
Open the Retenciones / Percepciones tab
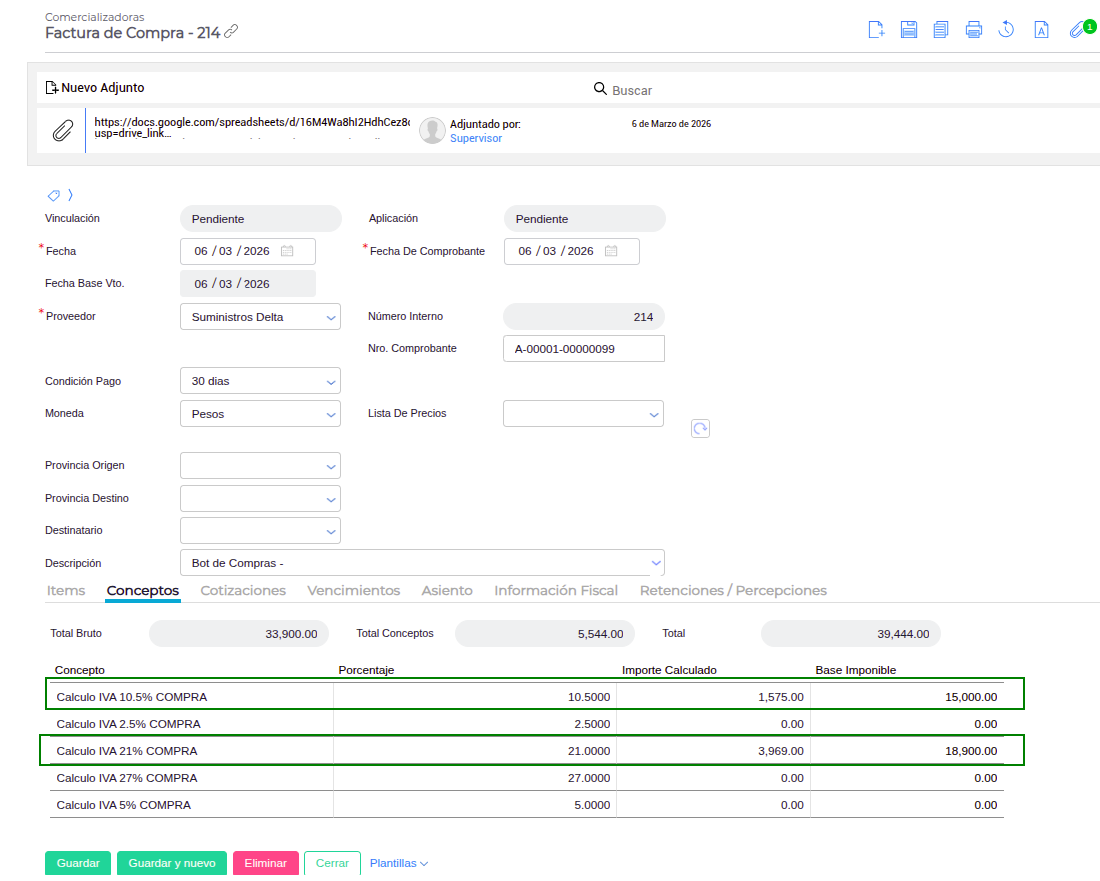point(733,591)
